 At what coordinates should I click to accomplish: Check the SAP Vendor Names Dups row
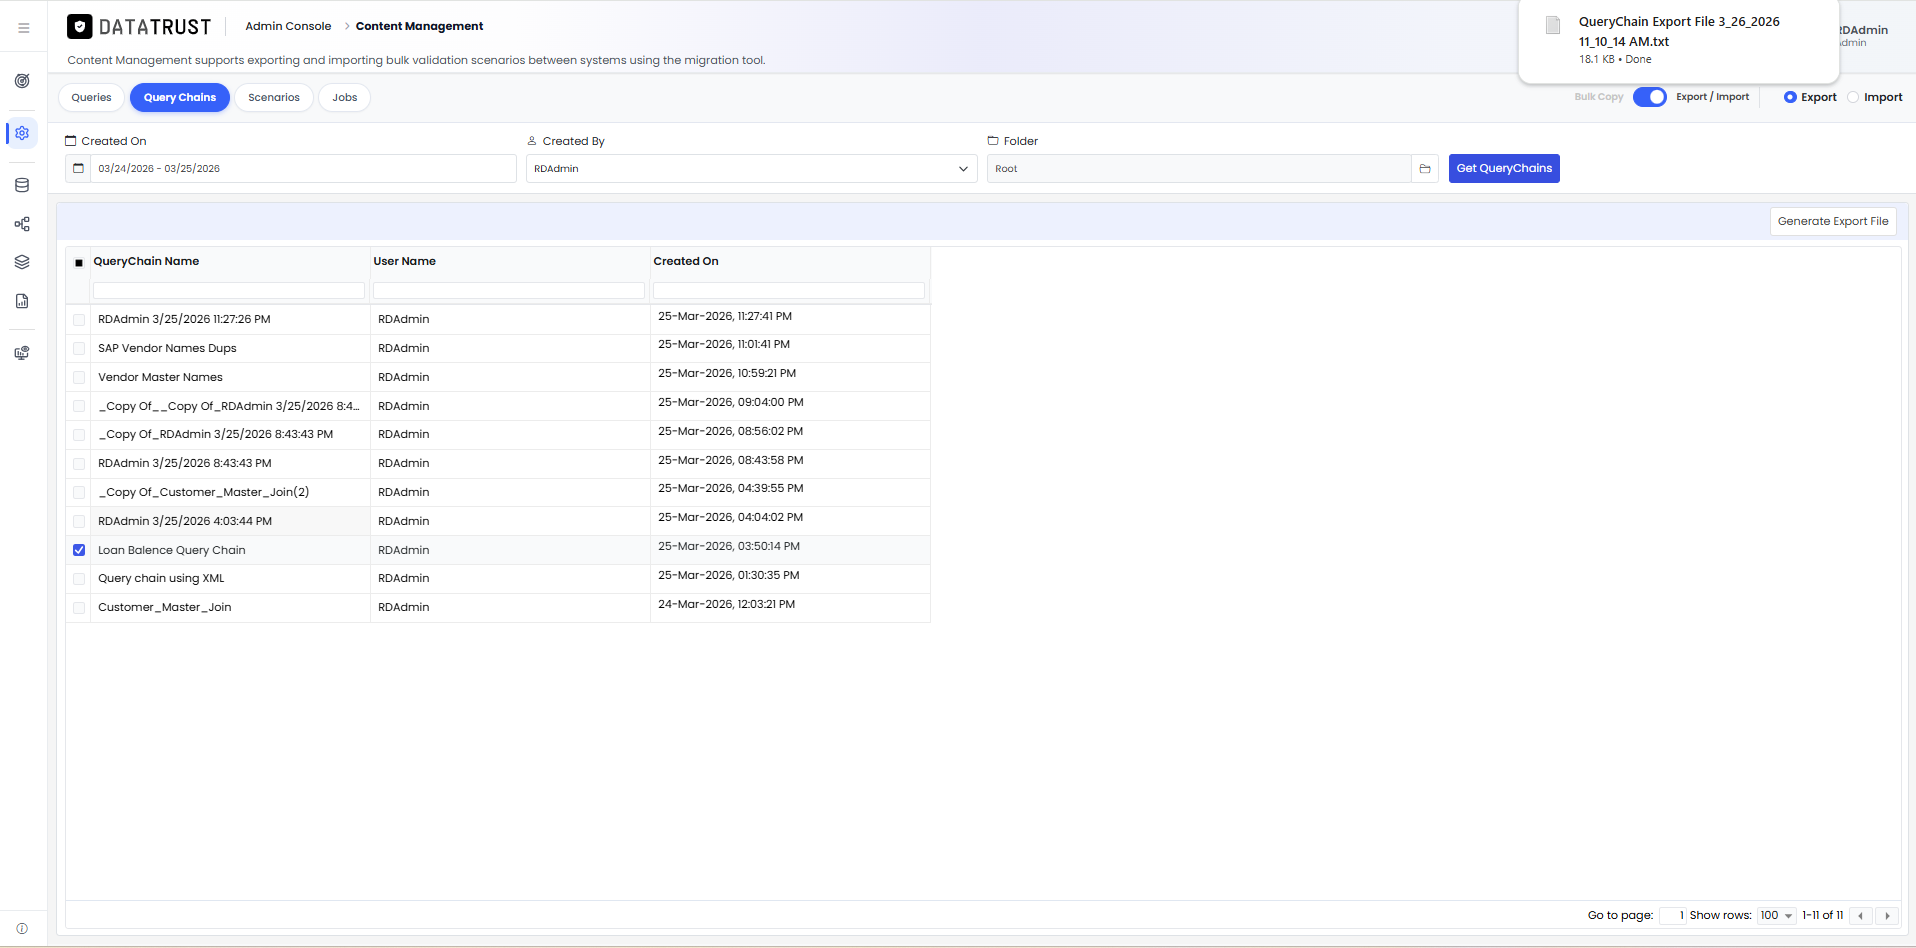click(x=79, y=349)
